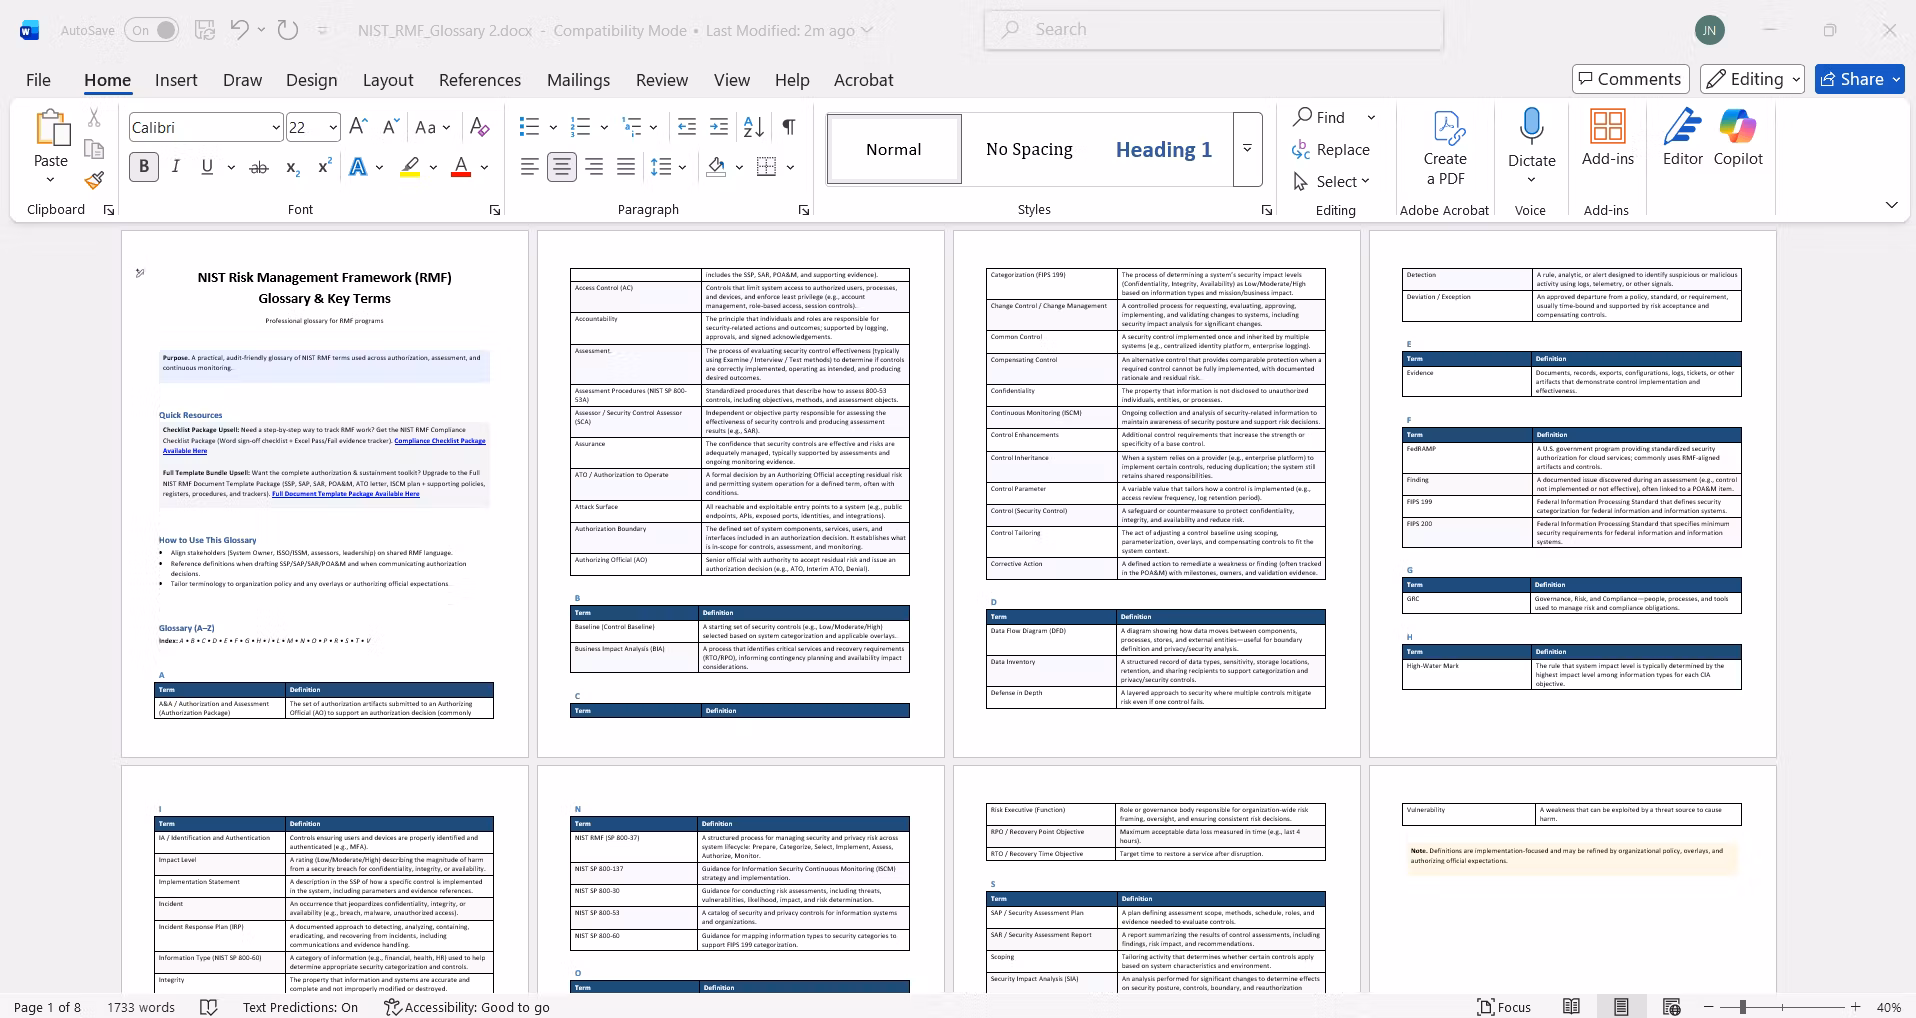The width and height of the screenshot is (1916, 1018).
Task: Open the File menu
Action: [38, 80]
